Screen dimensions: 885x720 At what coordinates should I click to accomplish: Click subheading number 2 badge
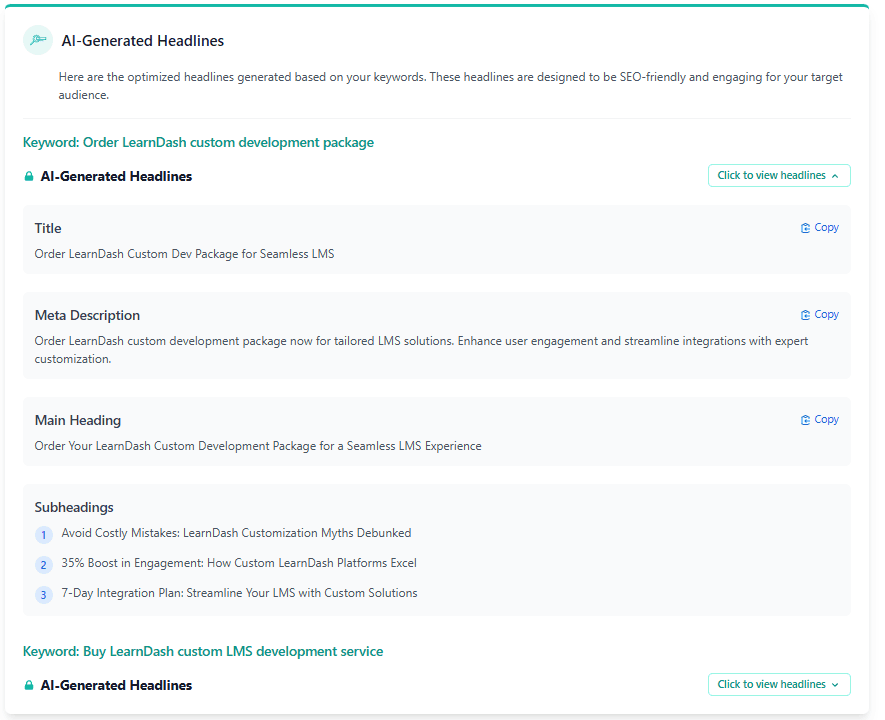click(43, 565)
